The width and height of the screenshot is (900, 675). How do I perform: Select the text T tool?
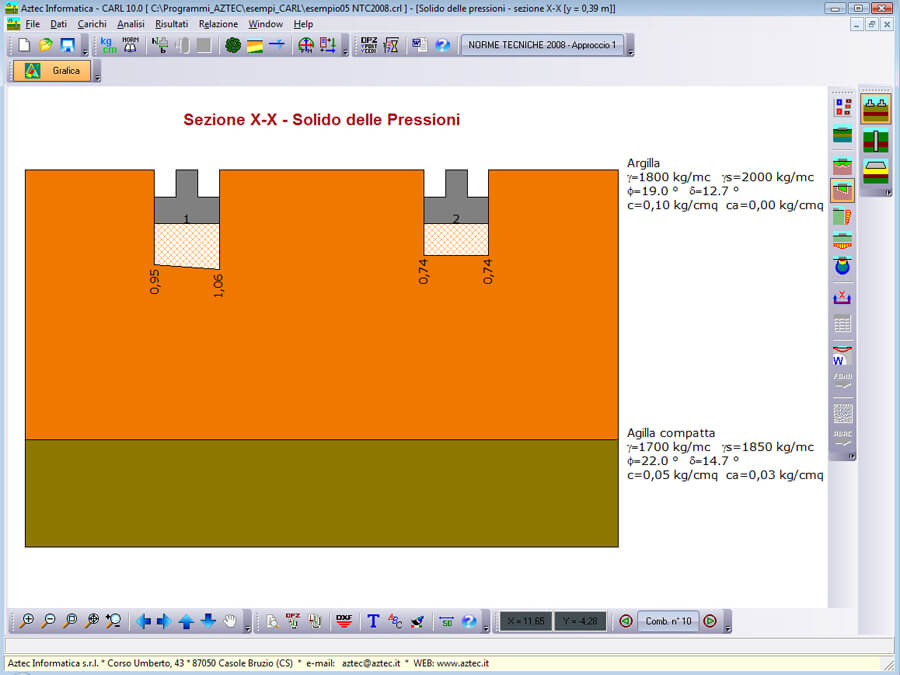coord(373,621)
